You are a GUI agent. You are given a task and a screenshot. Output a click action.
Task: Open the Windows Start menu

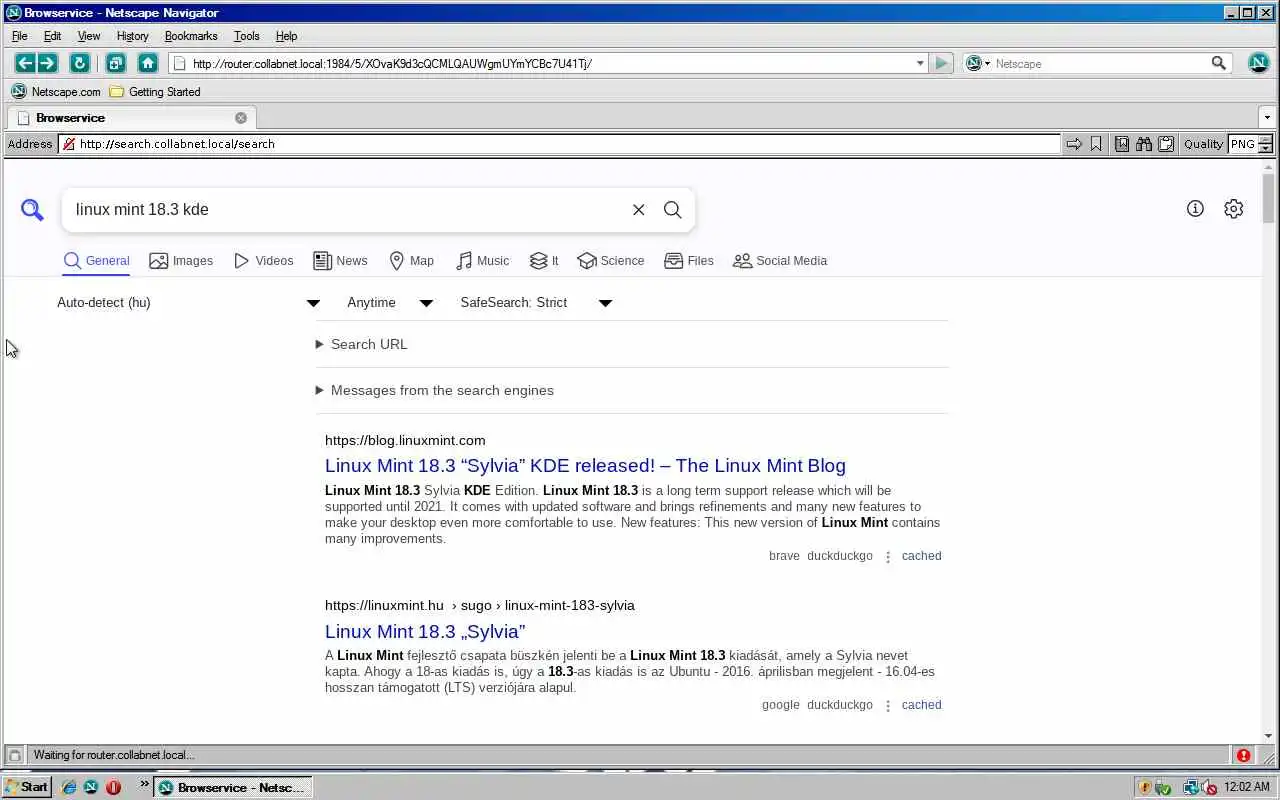(x=26, y=787)
